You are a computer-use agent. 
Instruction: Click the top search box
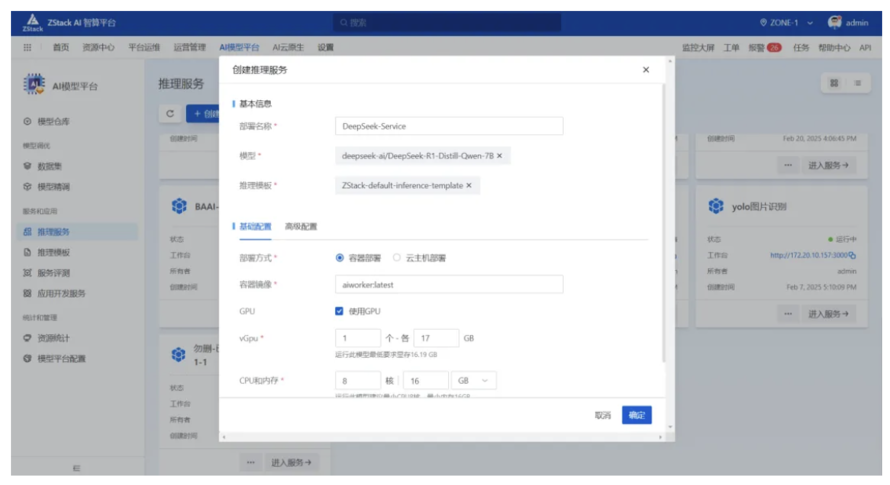447,23
